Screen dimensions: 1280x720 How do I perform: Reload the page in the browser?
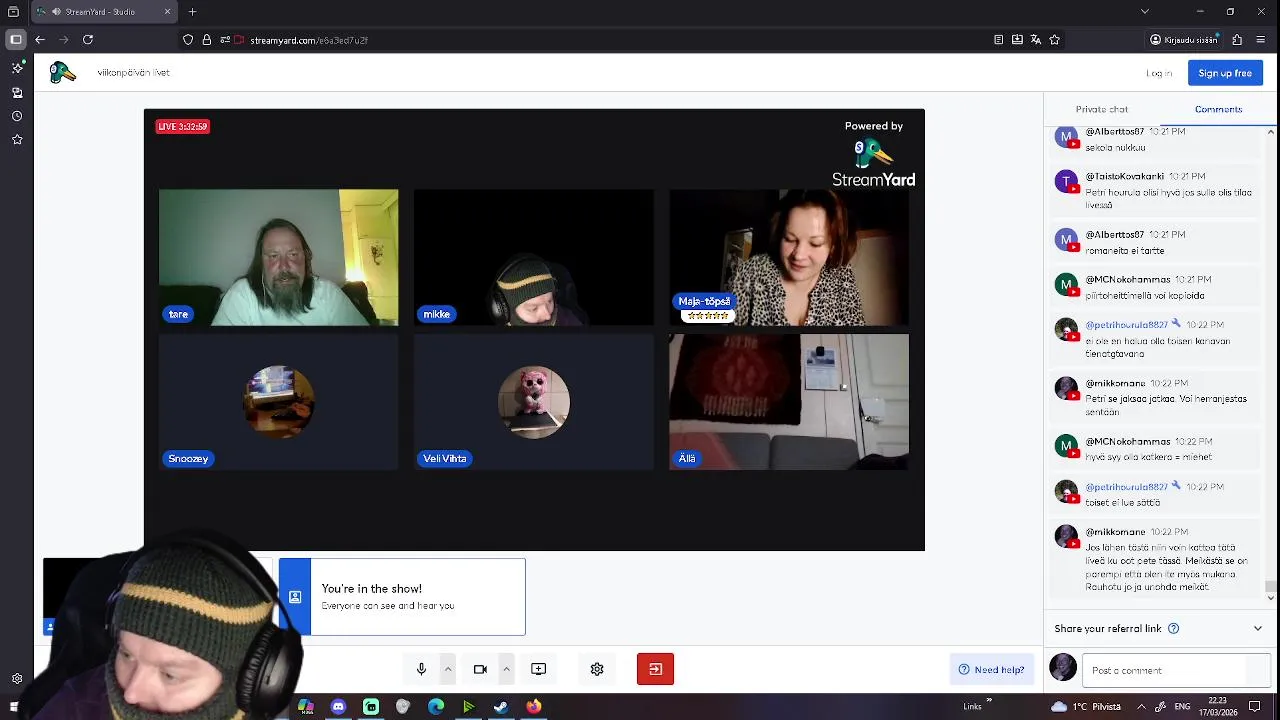click(x=88, y=40)
